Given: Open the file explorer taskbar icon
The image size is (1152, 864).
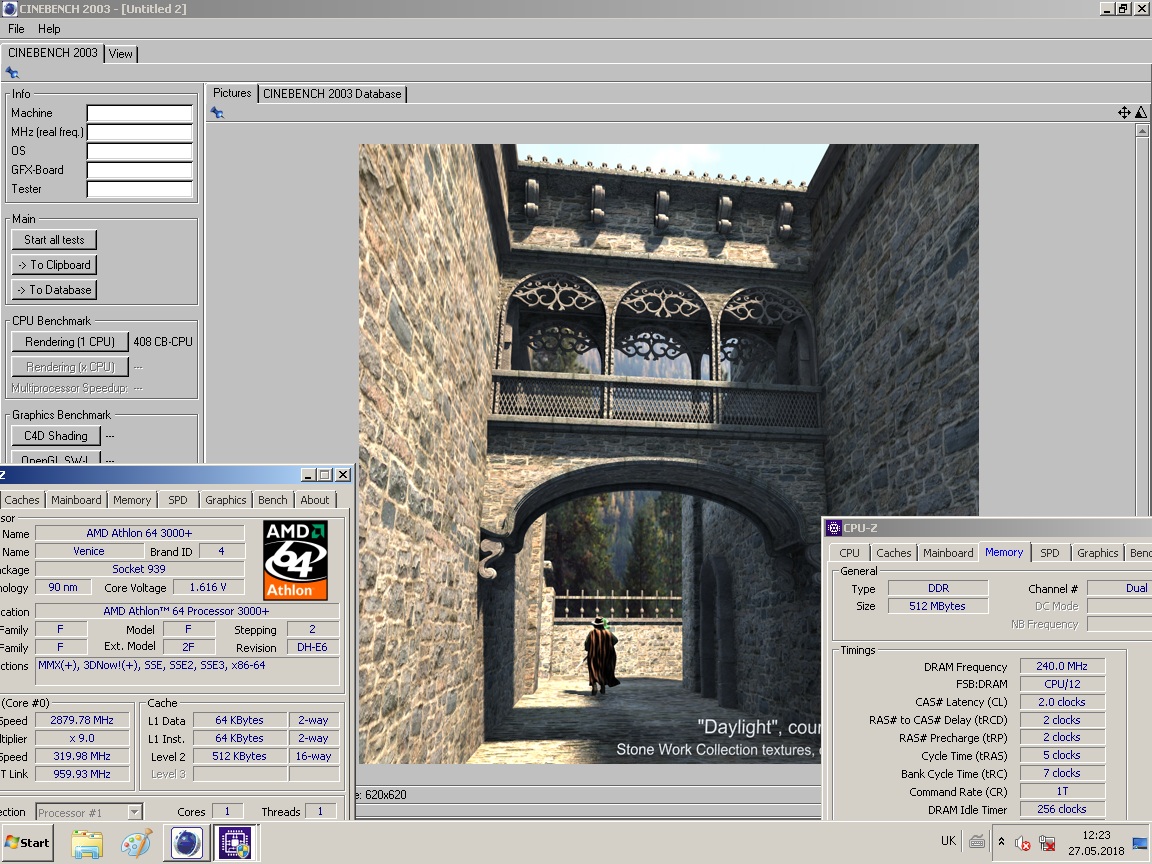Looking at the screenshot, I should [x=87, y=843].
